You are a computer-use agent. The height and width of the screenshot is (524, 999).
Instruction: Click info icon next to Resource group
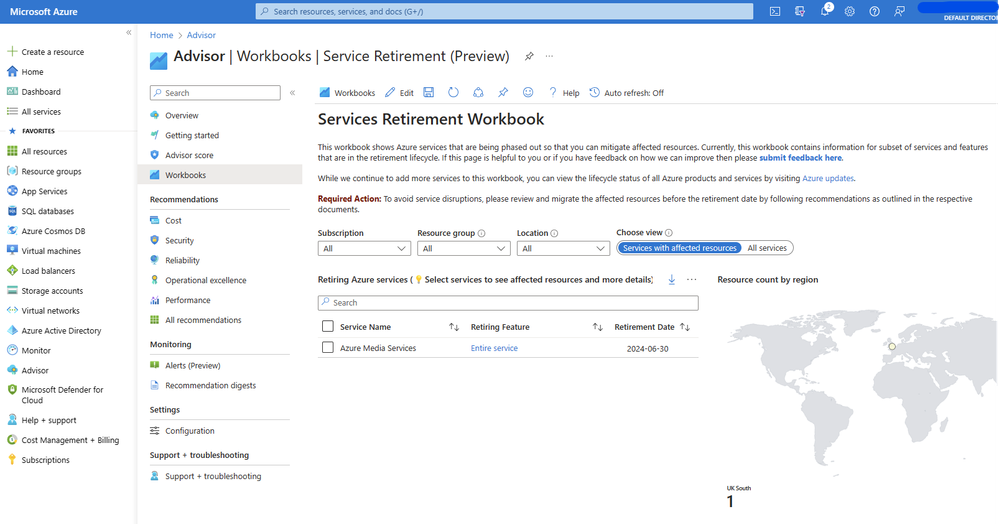(x=482, y=233)
